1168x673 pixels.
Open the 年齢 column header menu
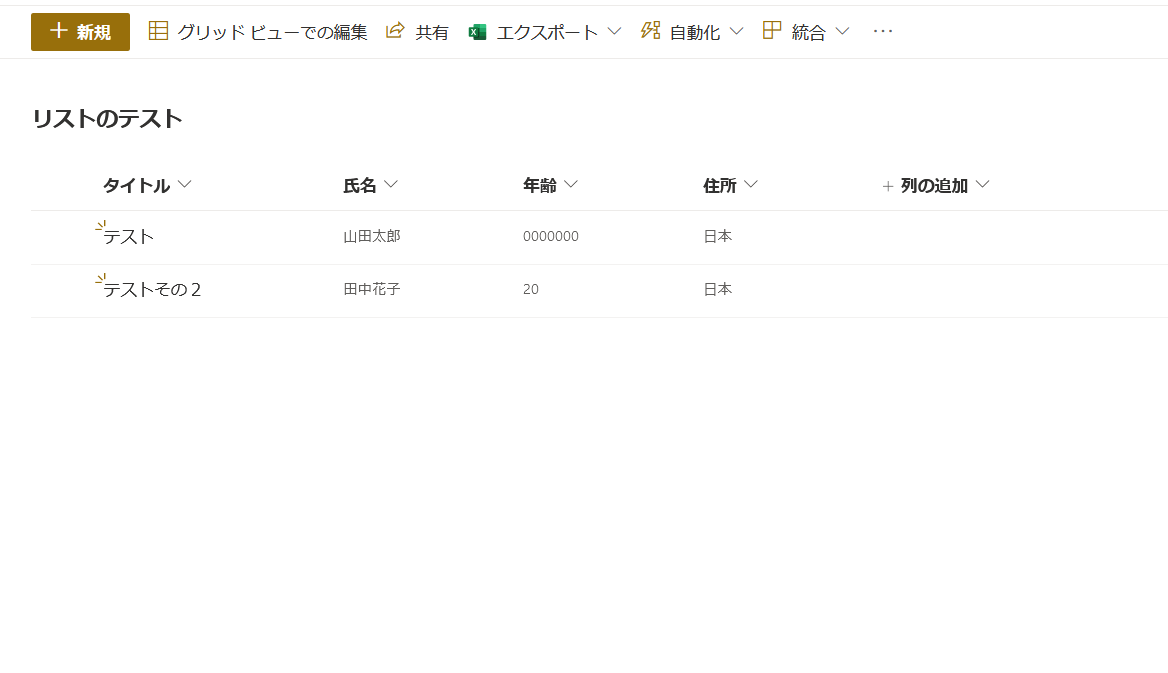(571, 184)
